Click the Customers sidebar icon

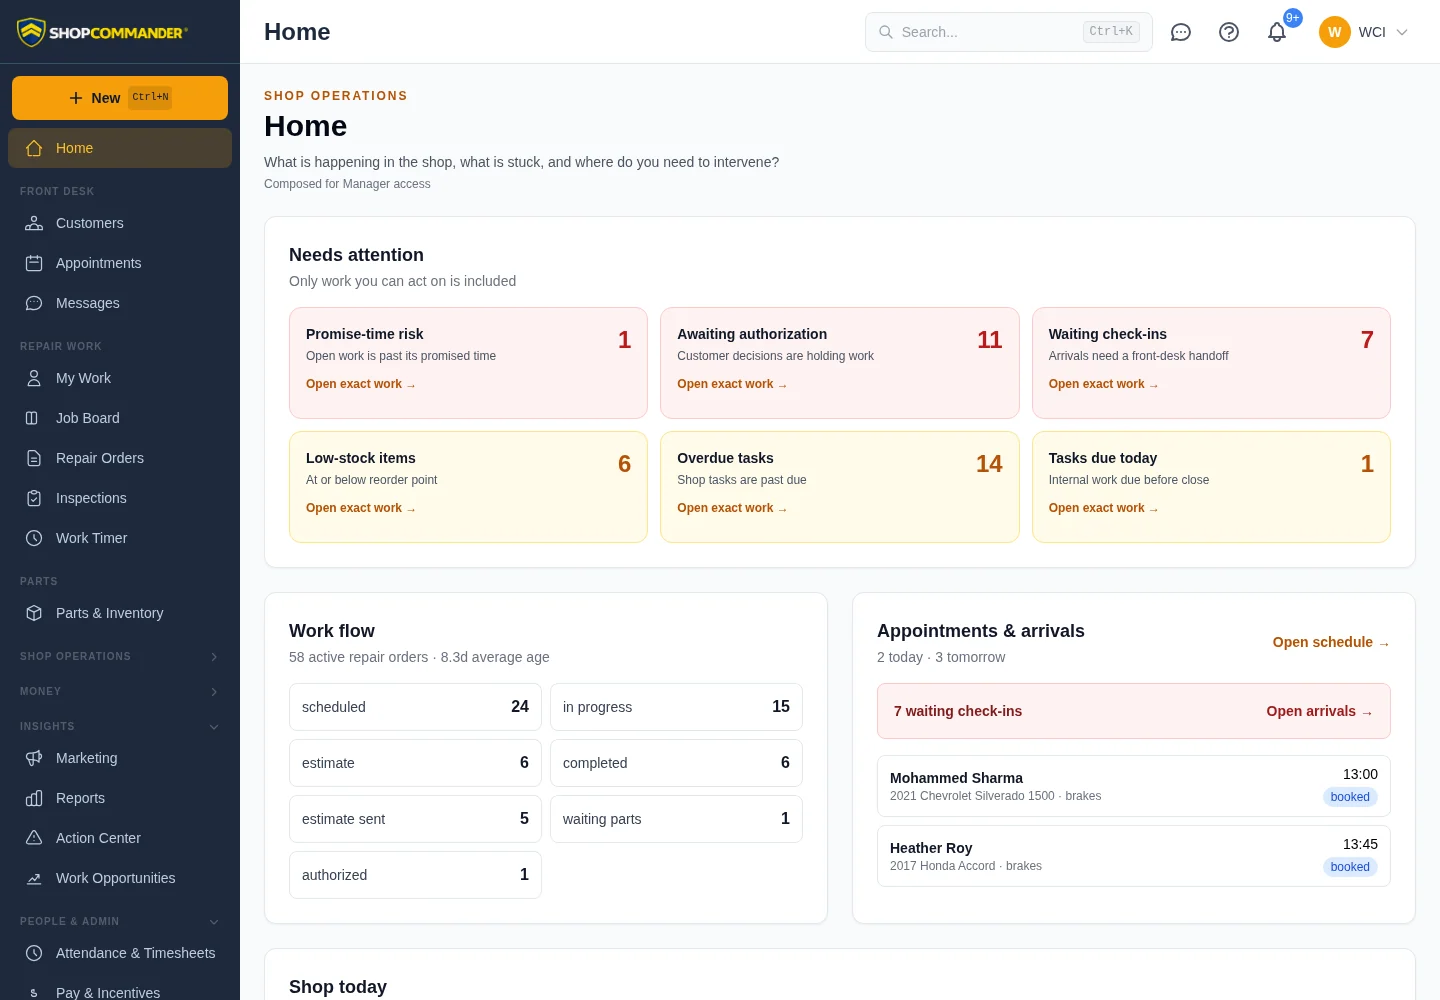34,223
